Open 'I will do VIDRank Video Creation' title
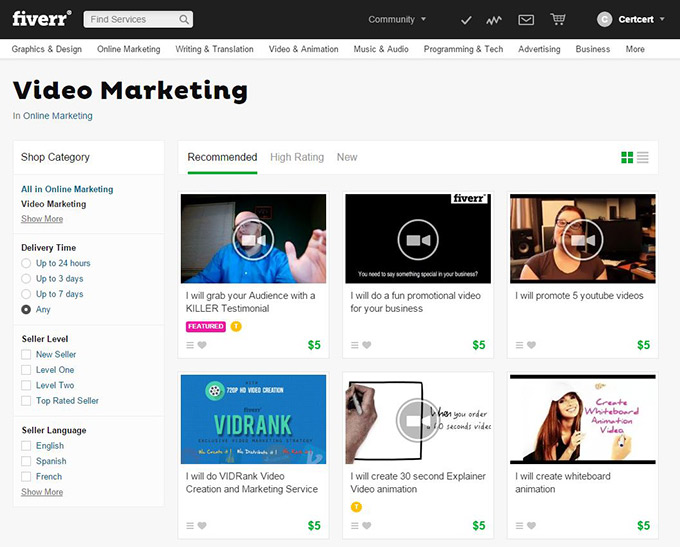This screenshot has height=547, width=680. [x=252, y=483]
